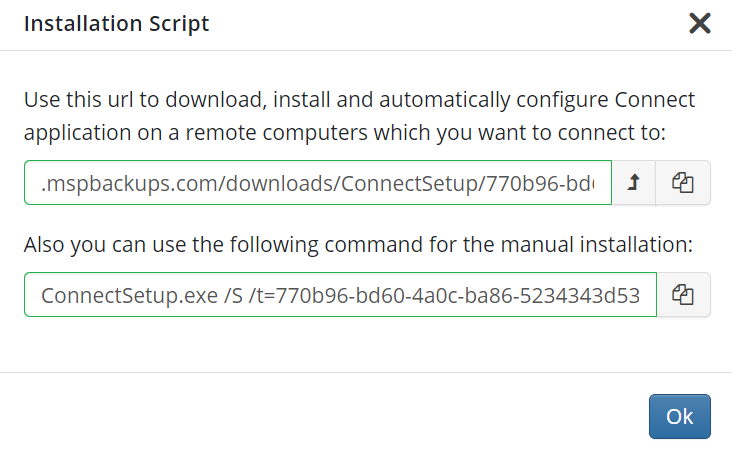Viewport: 732px width, 452px height.
Task: Click the word 'Connect' in the description
Action: point(654,101)
